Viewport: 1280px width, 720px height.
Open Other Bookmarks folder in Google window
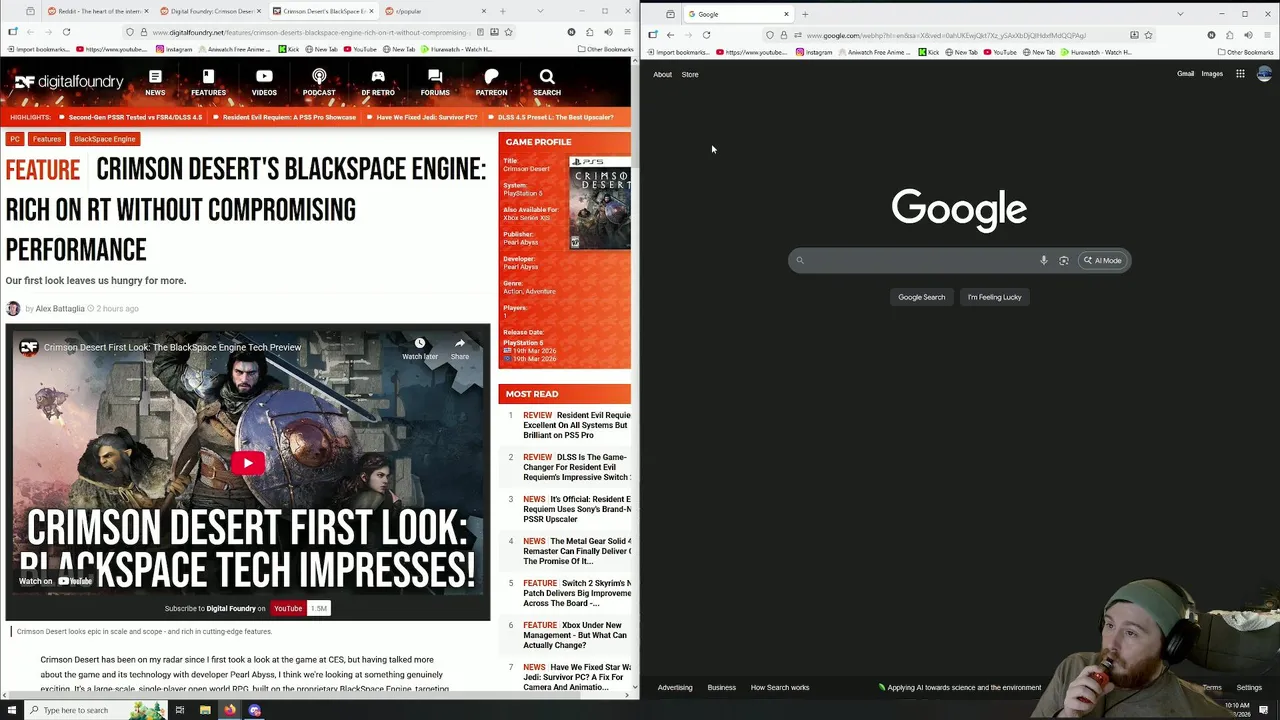click(x=1245, y=52)
